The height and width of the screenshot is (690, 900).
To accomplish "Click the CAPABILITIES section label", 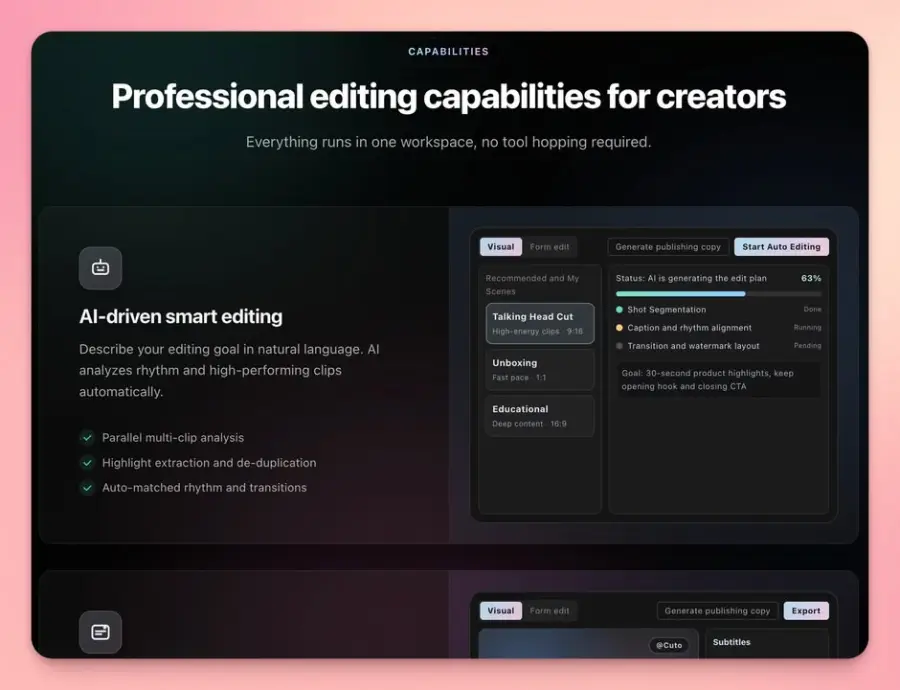I will click(448, 52).
